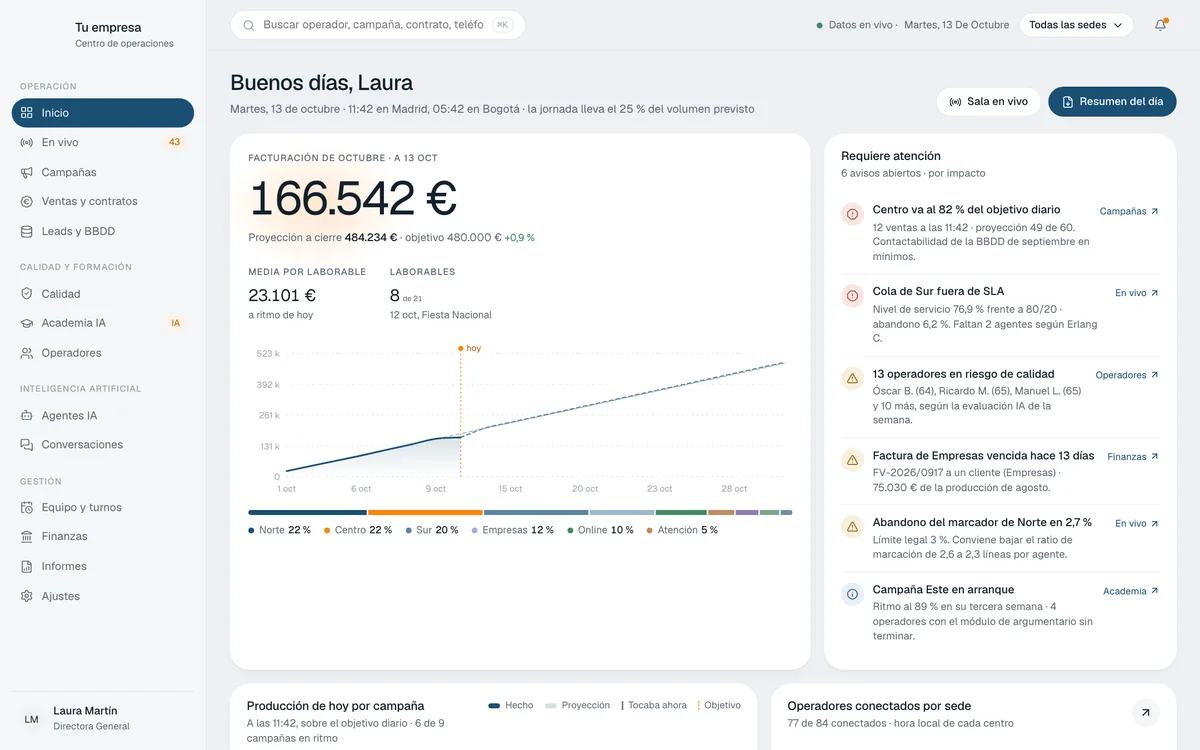
Task: Follow the Campañas link for Centro alert
Action: (x=1129, y=211)
